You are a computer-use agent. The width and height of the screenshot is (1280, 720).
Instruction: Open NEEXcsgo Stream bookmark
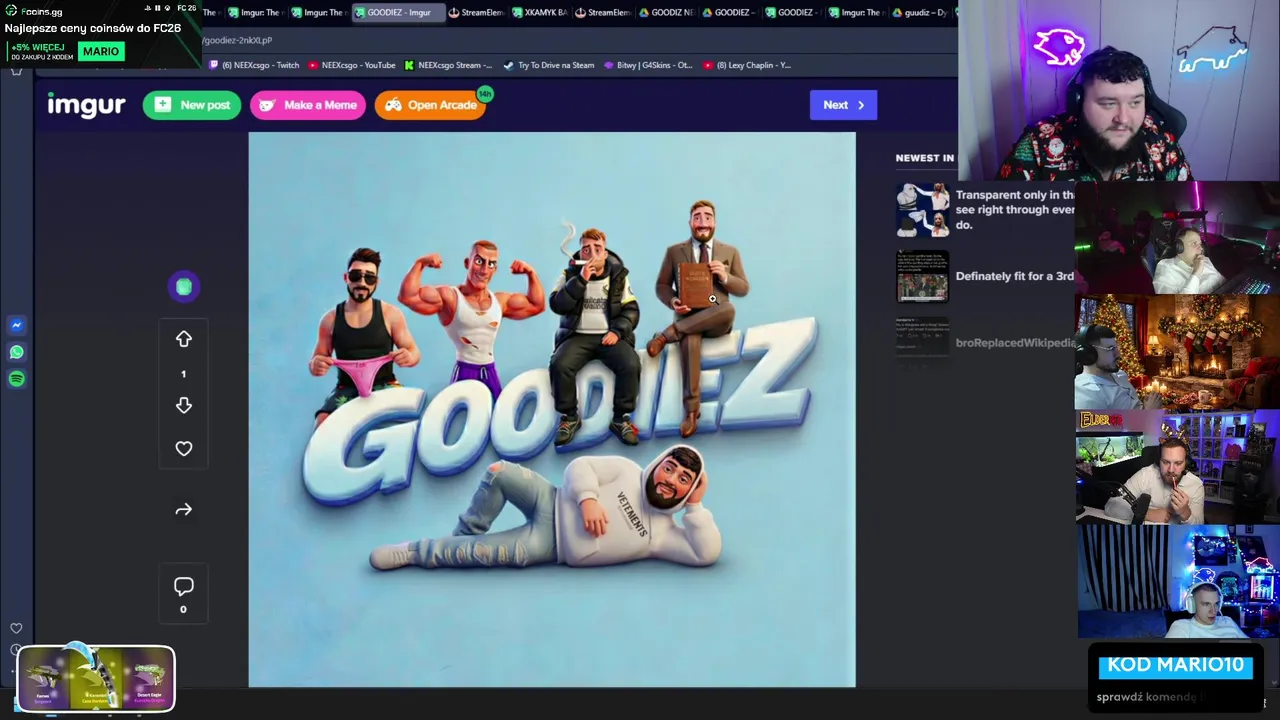pyautogui.click(x=448, y=65)
